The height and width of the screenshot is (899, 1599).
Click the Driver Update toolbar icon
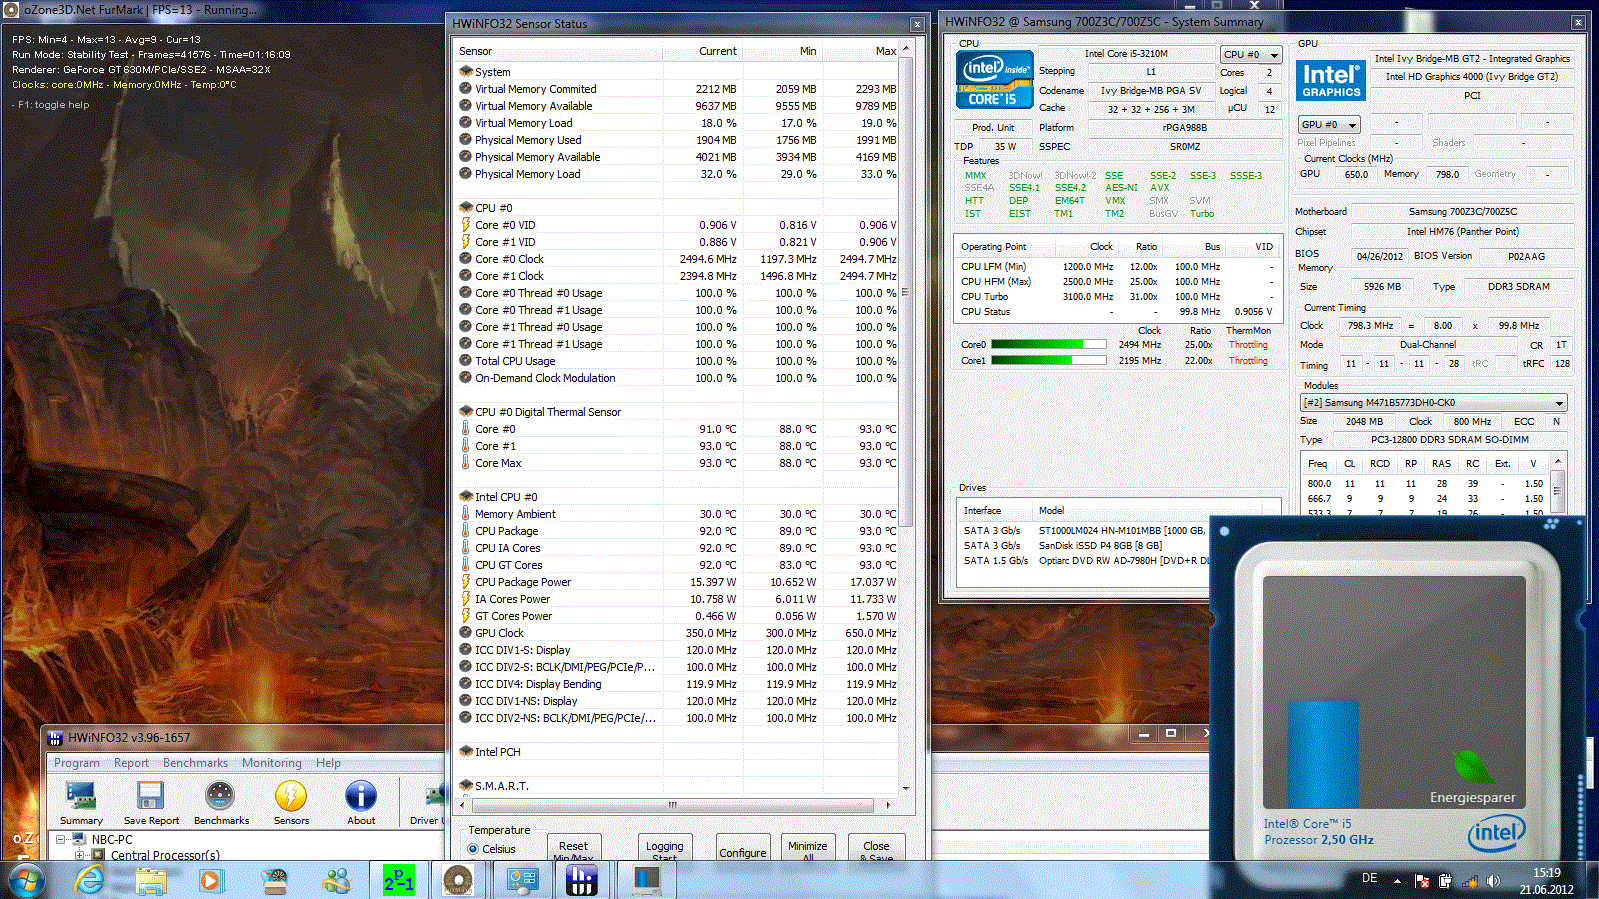pyautogui.click(x=428, y=803)
